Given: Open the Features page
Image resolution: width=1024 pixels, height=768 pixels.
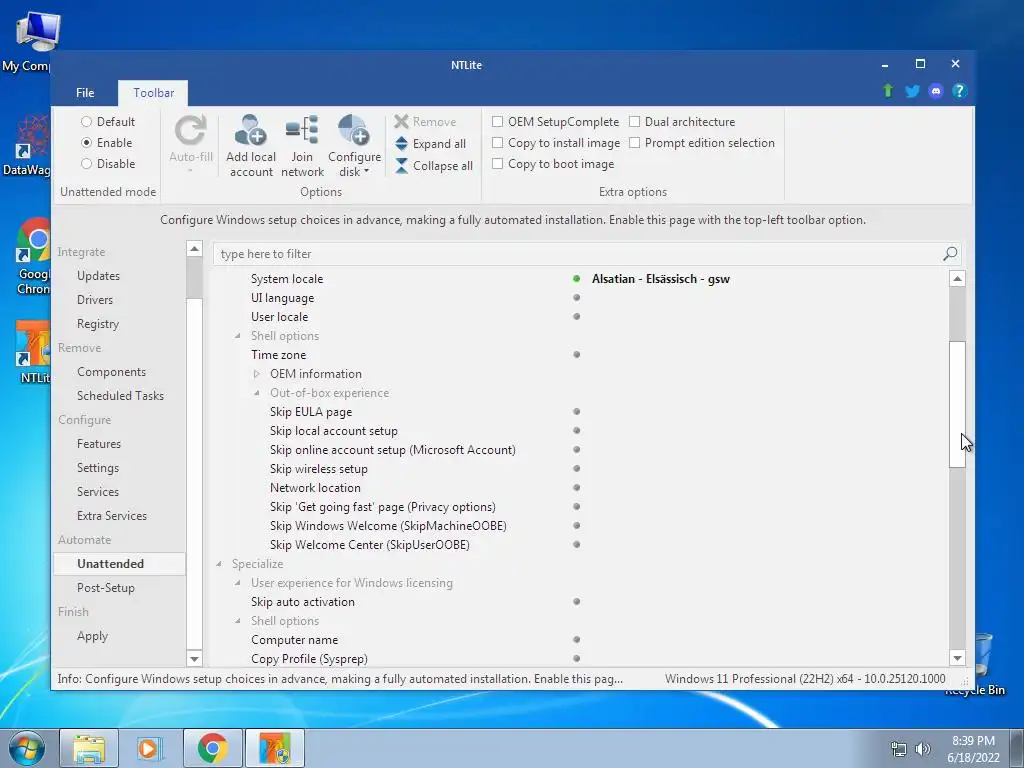Looking at the screenshot, I should (99, 443).
